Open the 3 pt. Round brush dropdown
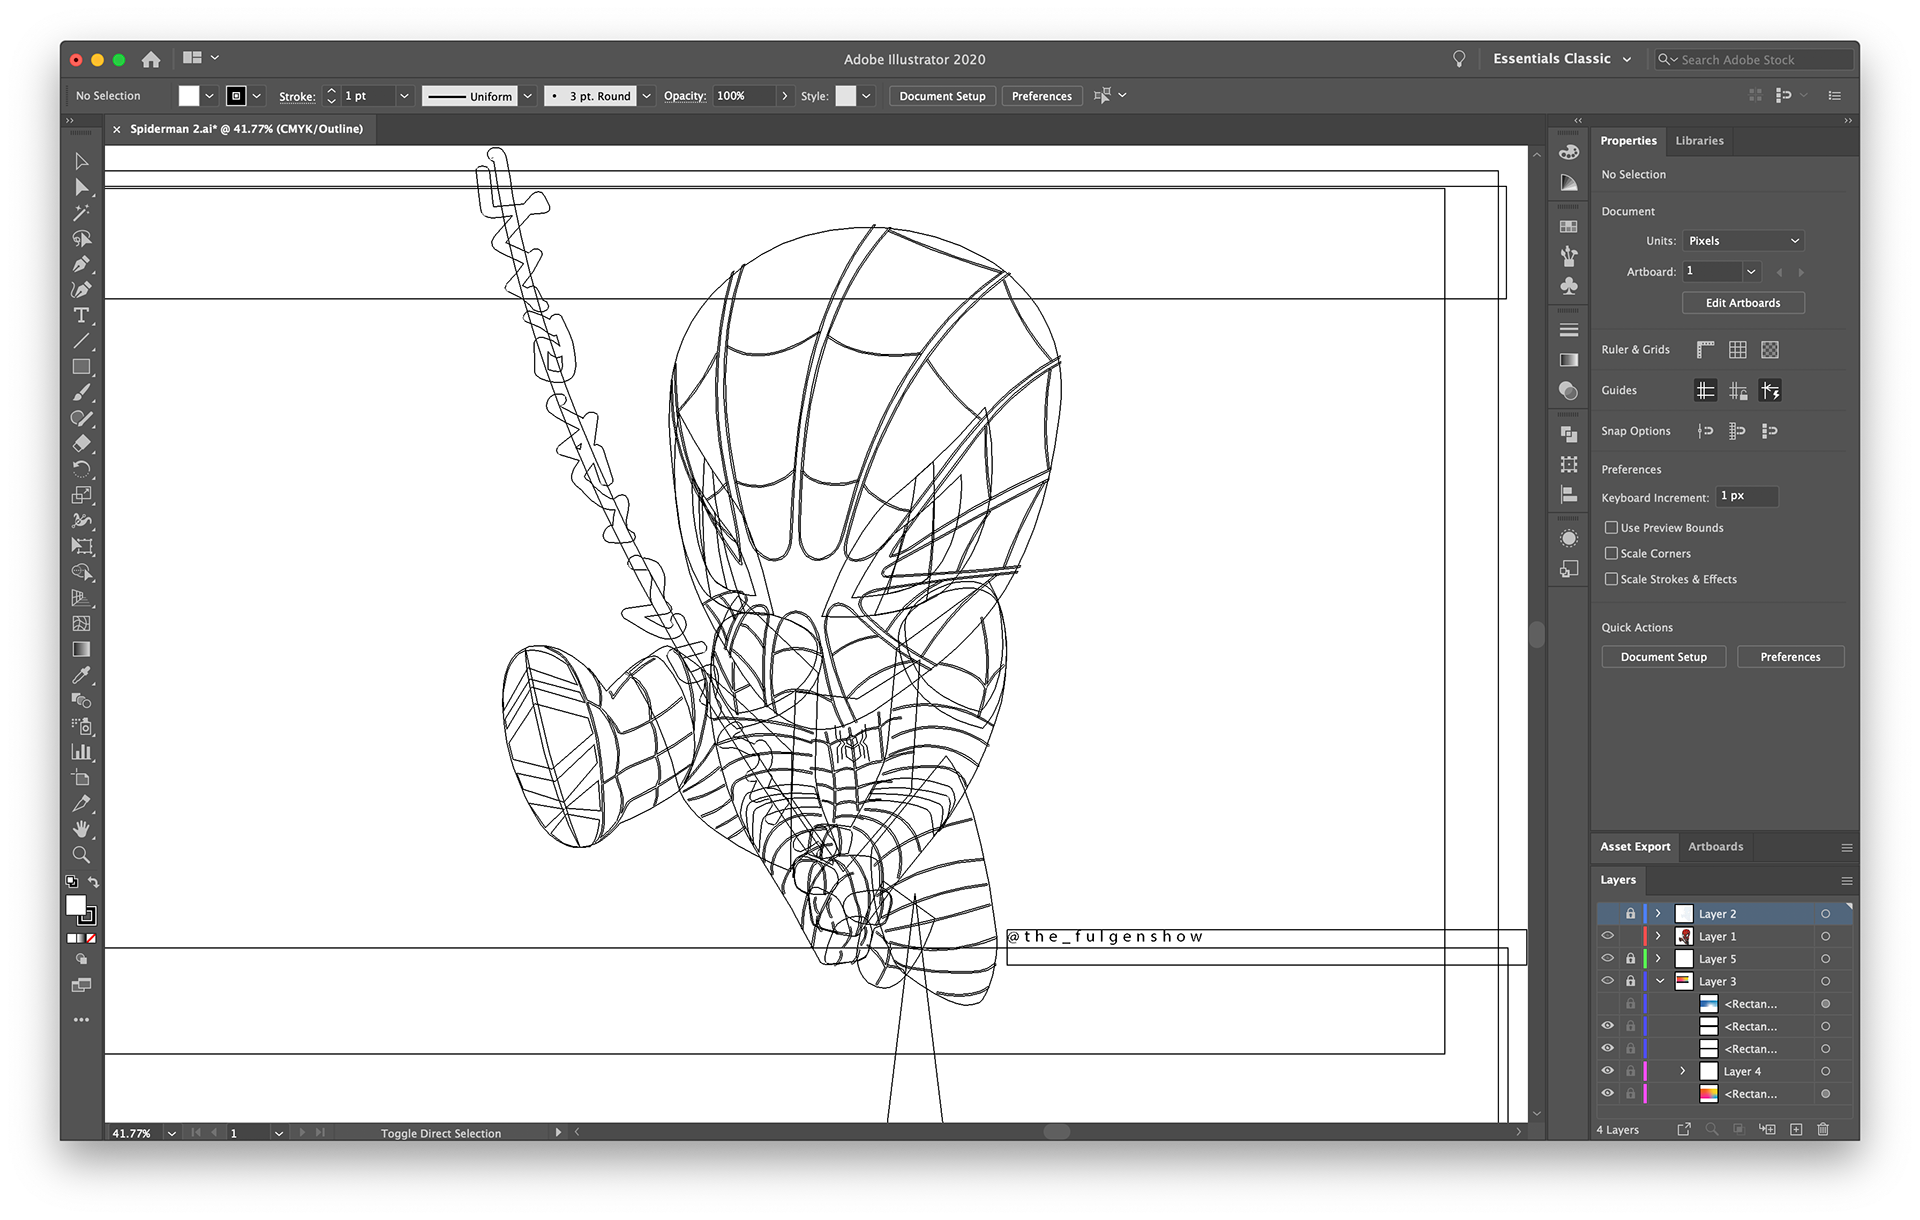Image resolution: width=1920 pixels, height=1220 pixels. (646, 96)
